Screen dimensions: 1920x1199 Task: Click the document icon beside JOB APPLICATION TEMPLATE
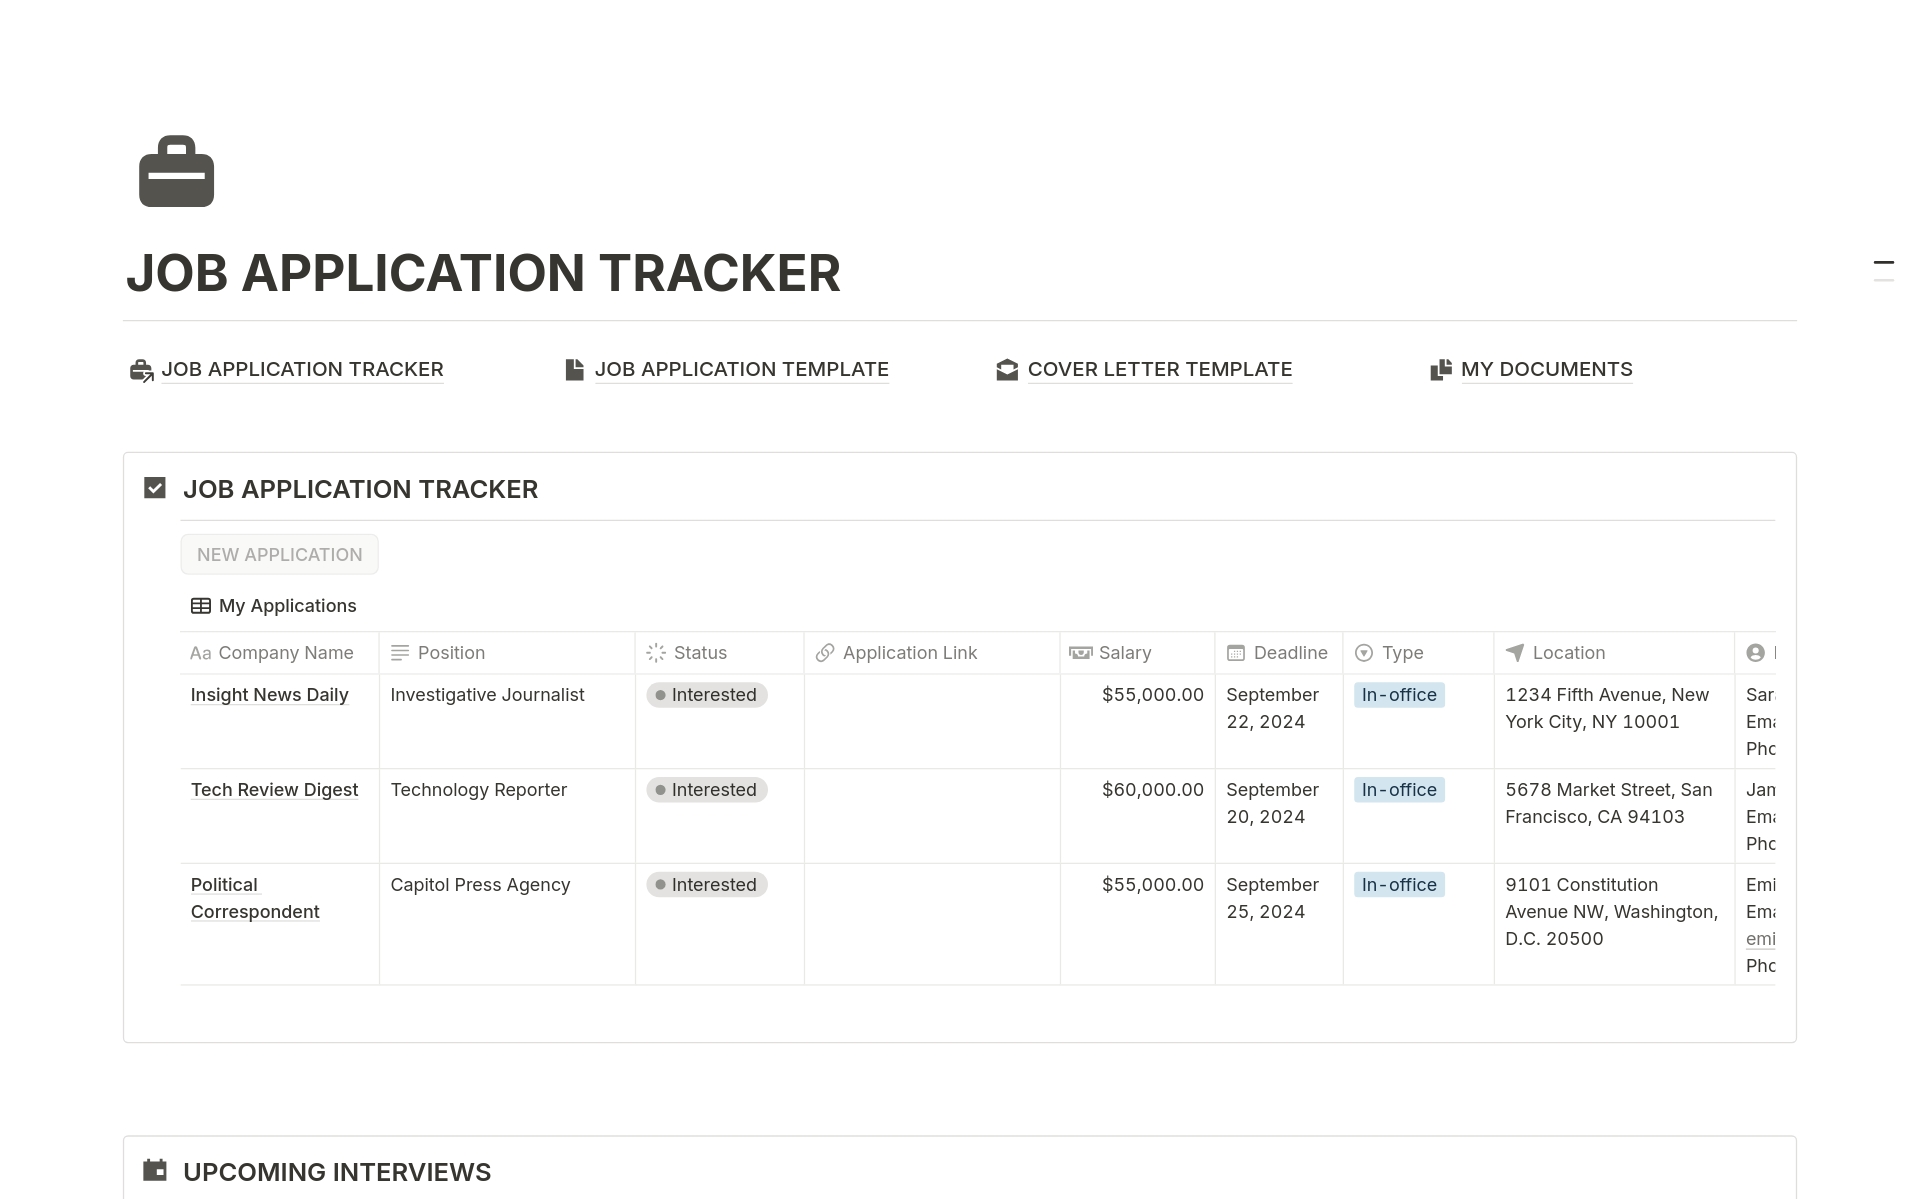click(x=573, y=369)
